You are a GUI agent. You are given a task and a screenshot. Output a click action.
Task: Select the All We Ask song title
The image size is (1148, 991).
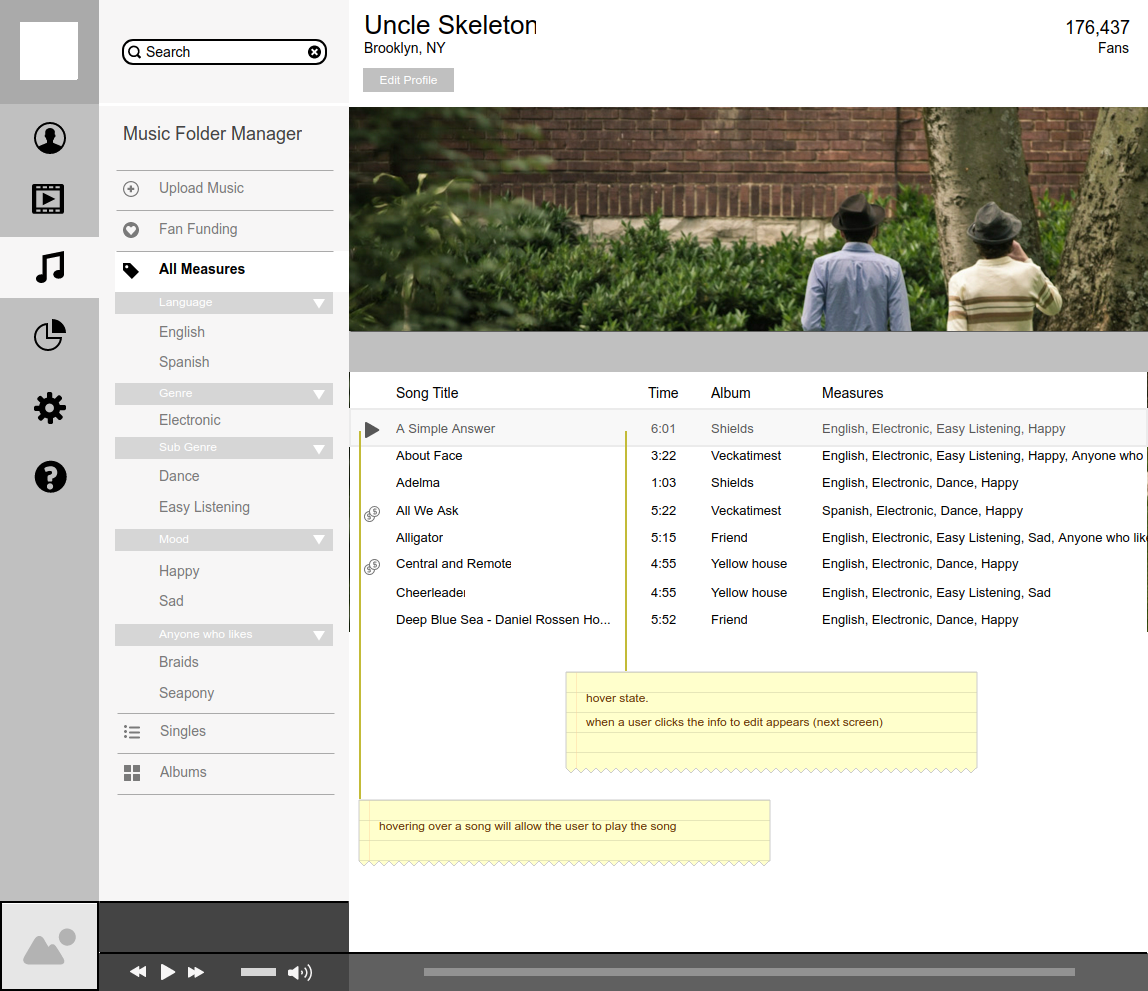(x=427, y=511)
